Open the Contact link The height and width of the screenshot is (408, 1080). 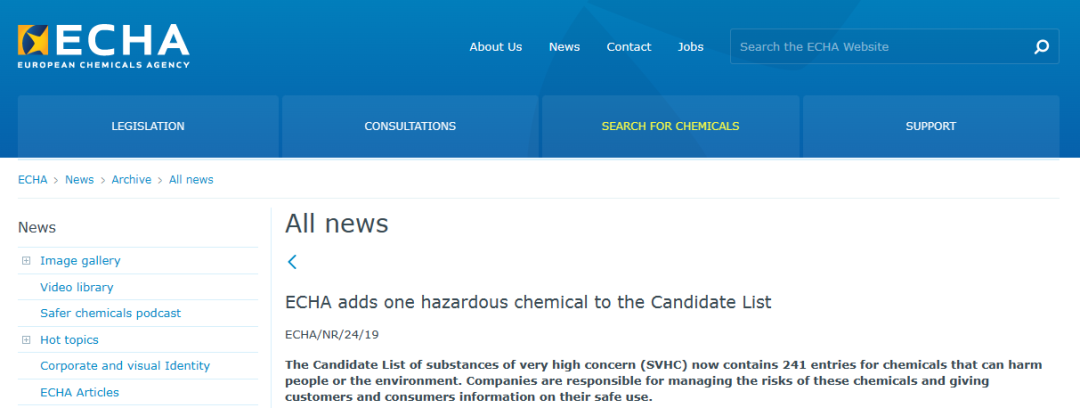629,47
